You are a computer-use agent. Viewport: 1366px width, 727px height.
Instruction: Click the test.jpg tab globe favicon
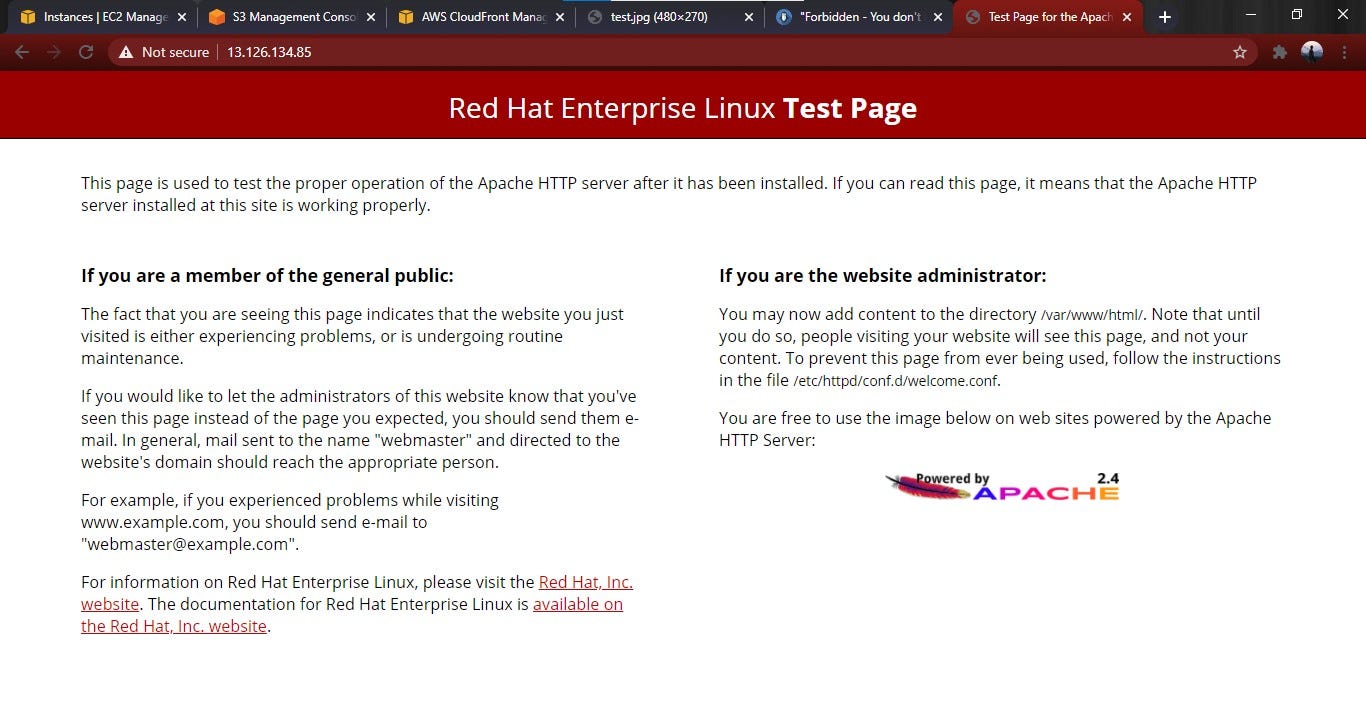pos(595,17)
